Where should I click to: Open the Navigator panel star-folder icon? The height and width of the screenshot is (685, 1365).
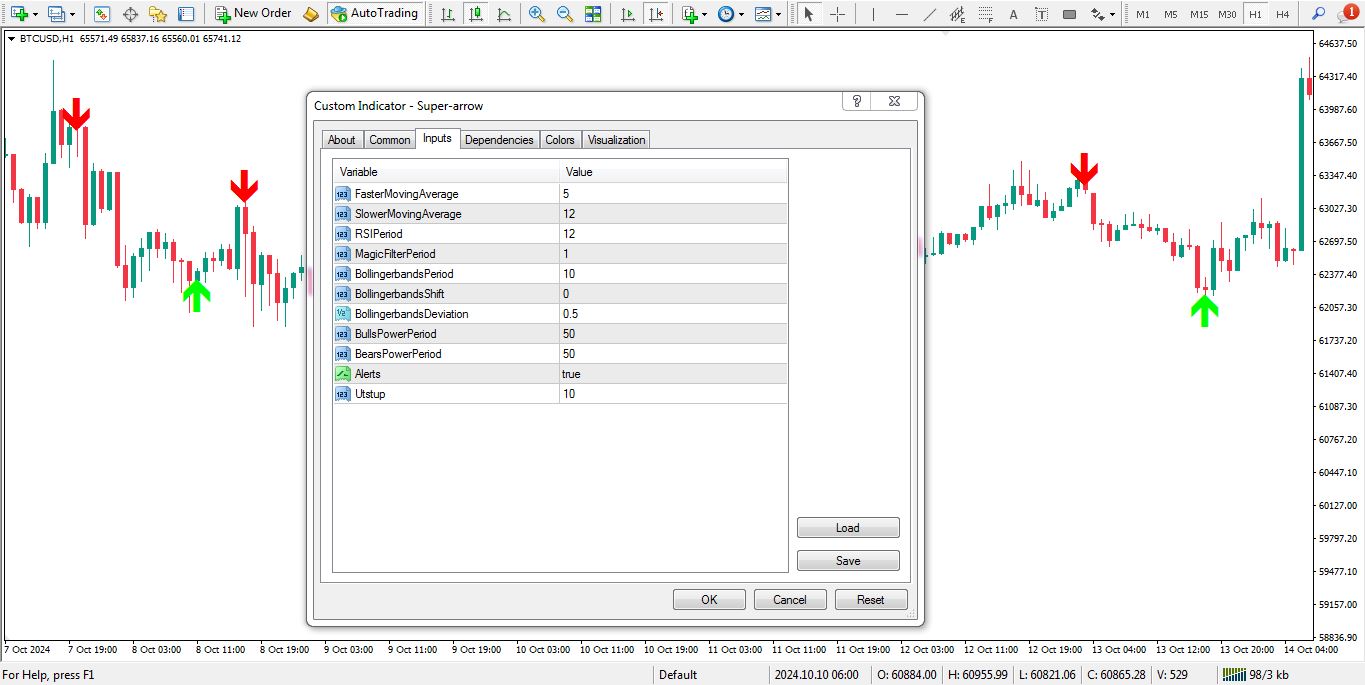tap(157, 14)
